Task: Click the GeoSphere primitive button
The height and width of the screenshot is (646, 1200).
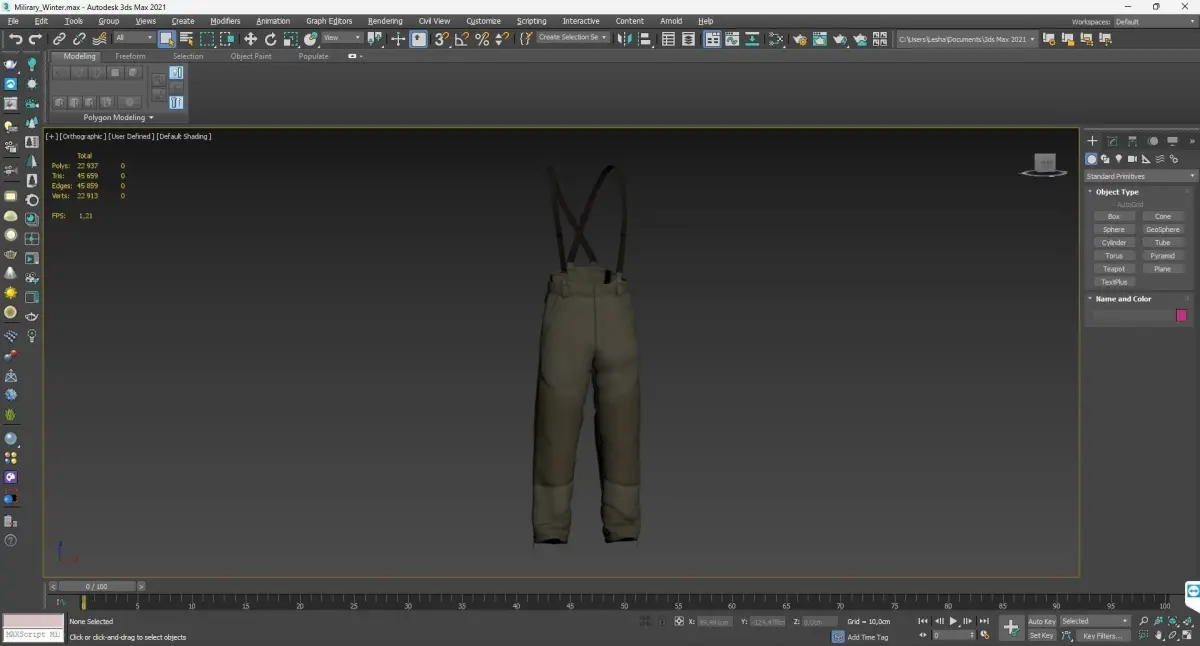Action: tap(1163, 229)
